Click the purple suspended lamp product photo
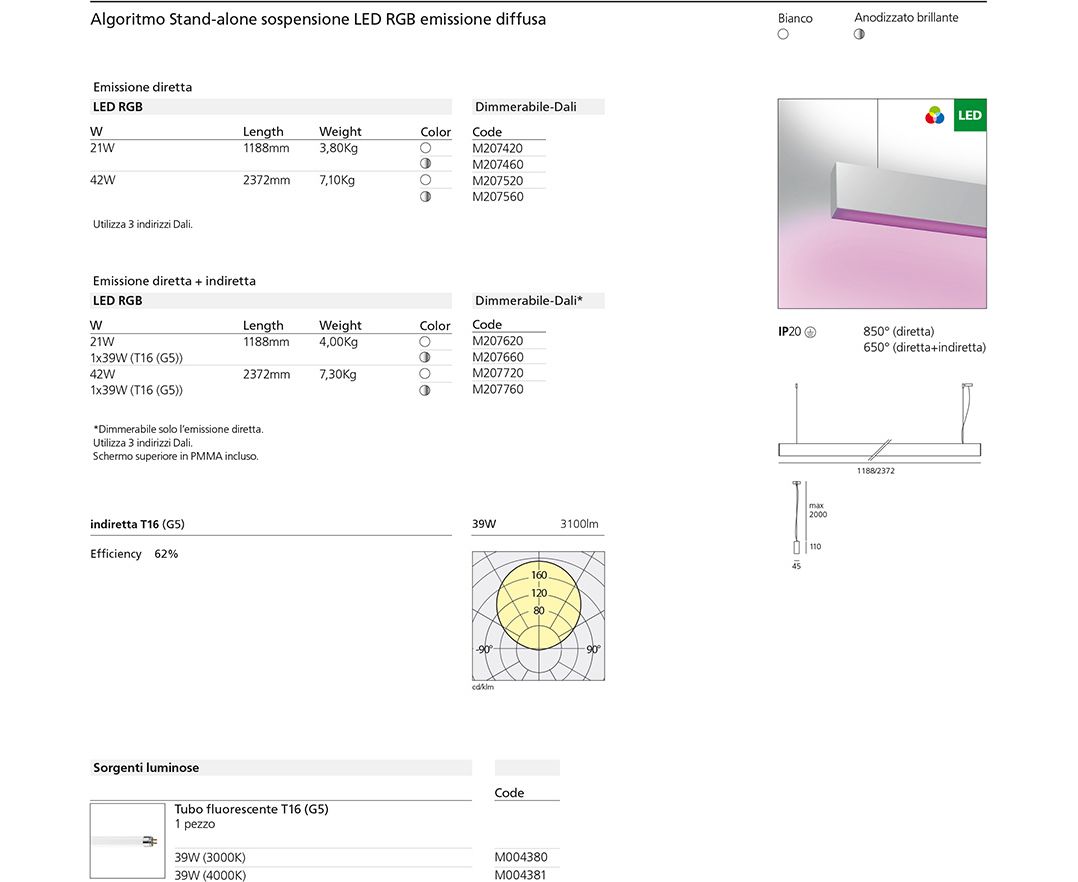 (881, 204)
